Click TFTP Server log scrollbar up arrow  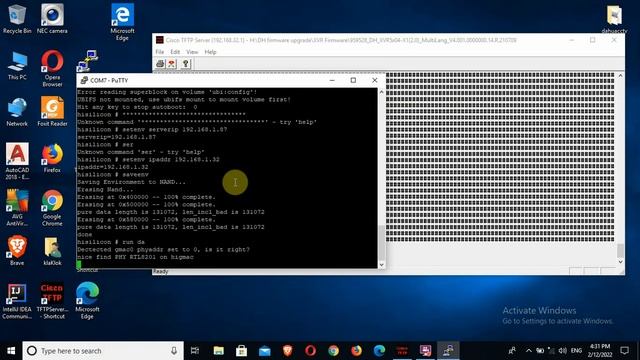click(x=620, y=76)
